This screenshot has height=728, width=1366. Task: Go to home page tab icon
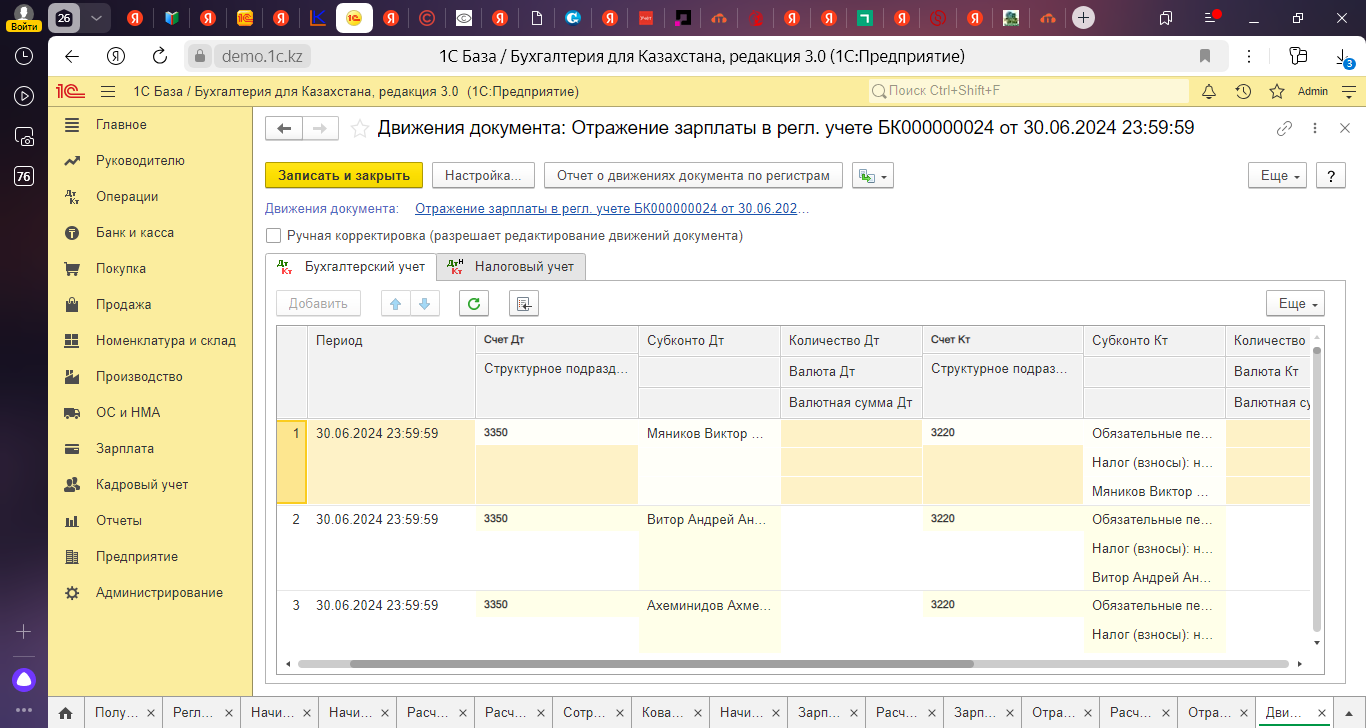pos(65,713)
